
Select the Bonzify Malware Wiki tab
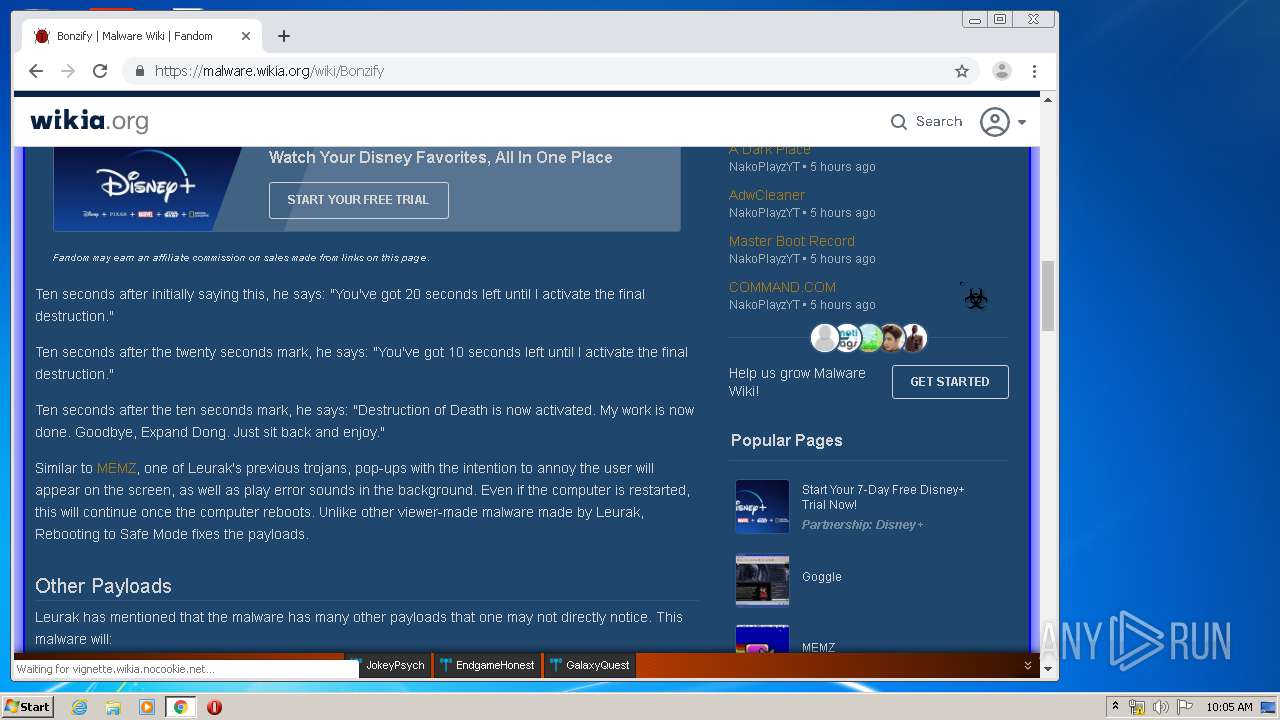click(140, 36)
